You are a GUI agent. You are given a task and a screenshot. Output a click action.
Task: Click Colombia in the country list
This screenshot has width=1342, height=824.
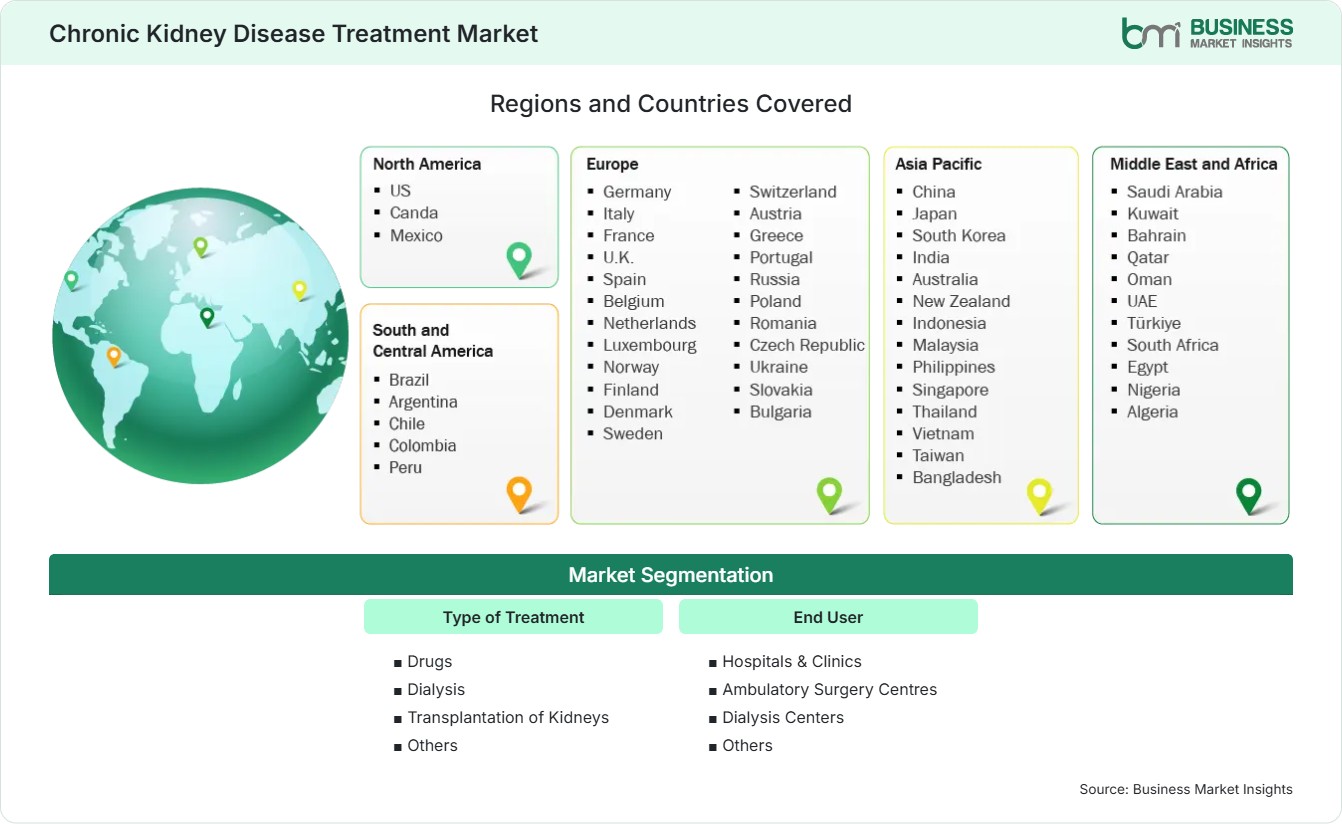click(422, 446)
